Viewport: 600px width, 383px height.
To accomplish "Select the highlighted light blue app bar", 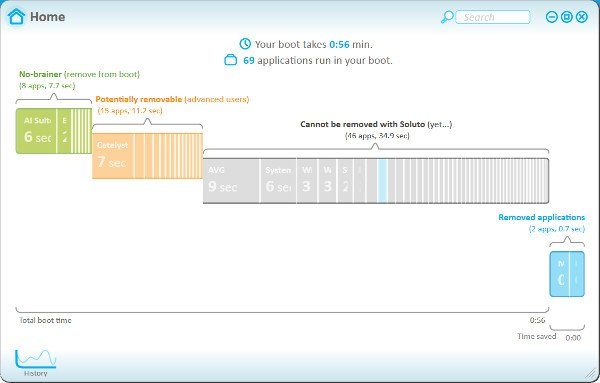I will (x=382, y=181).
